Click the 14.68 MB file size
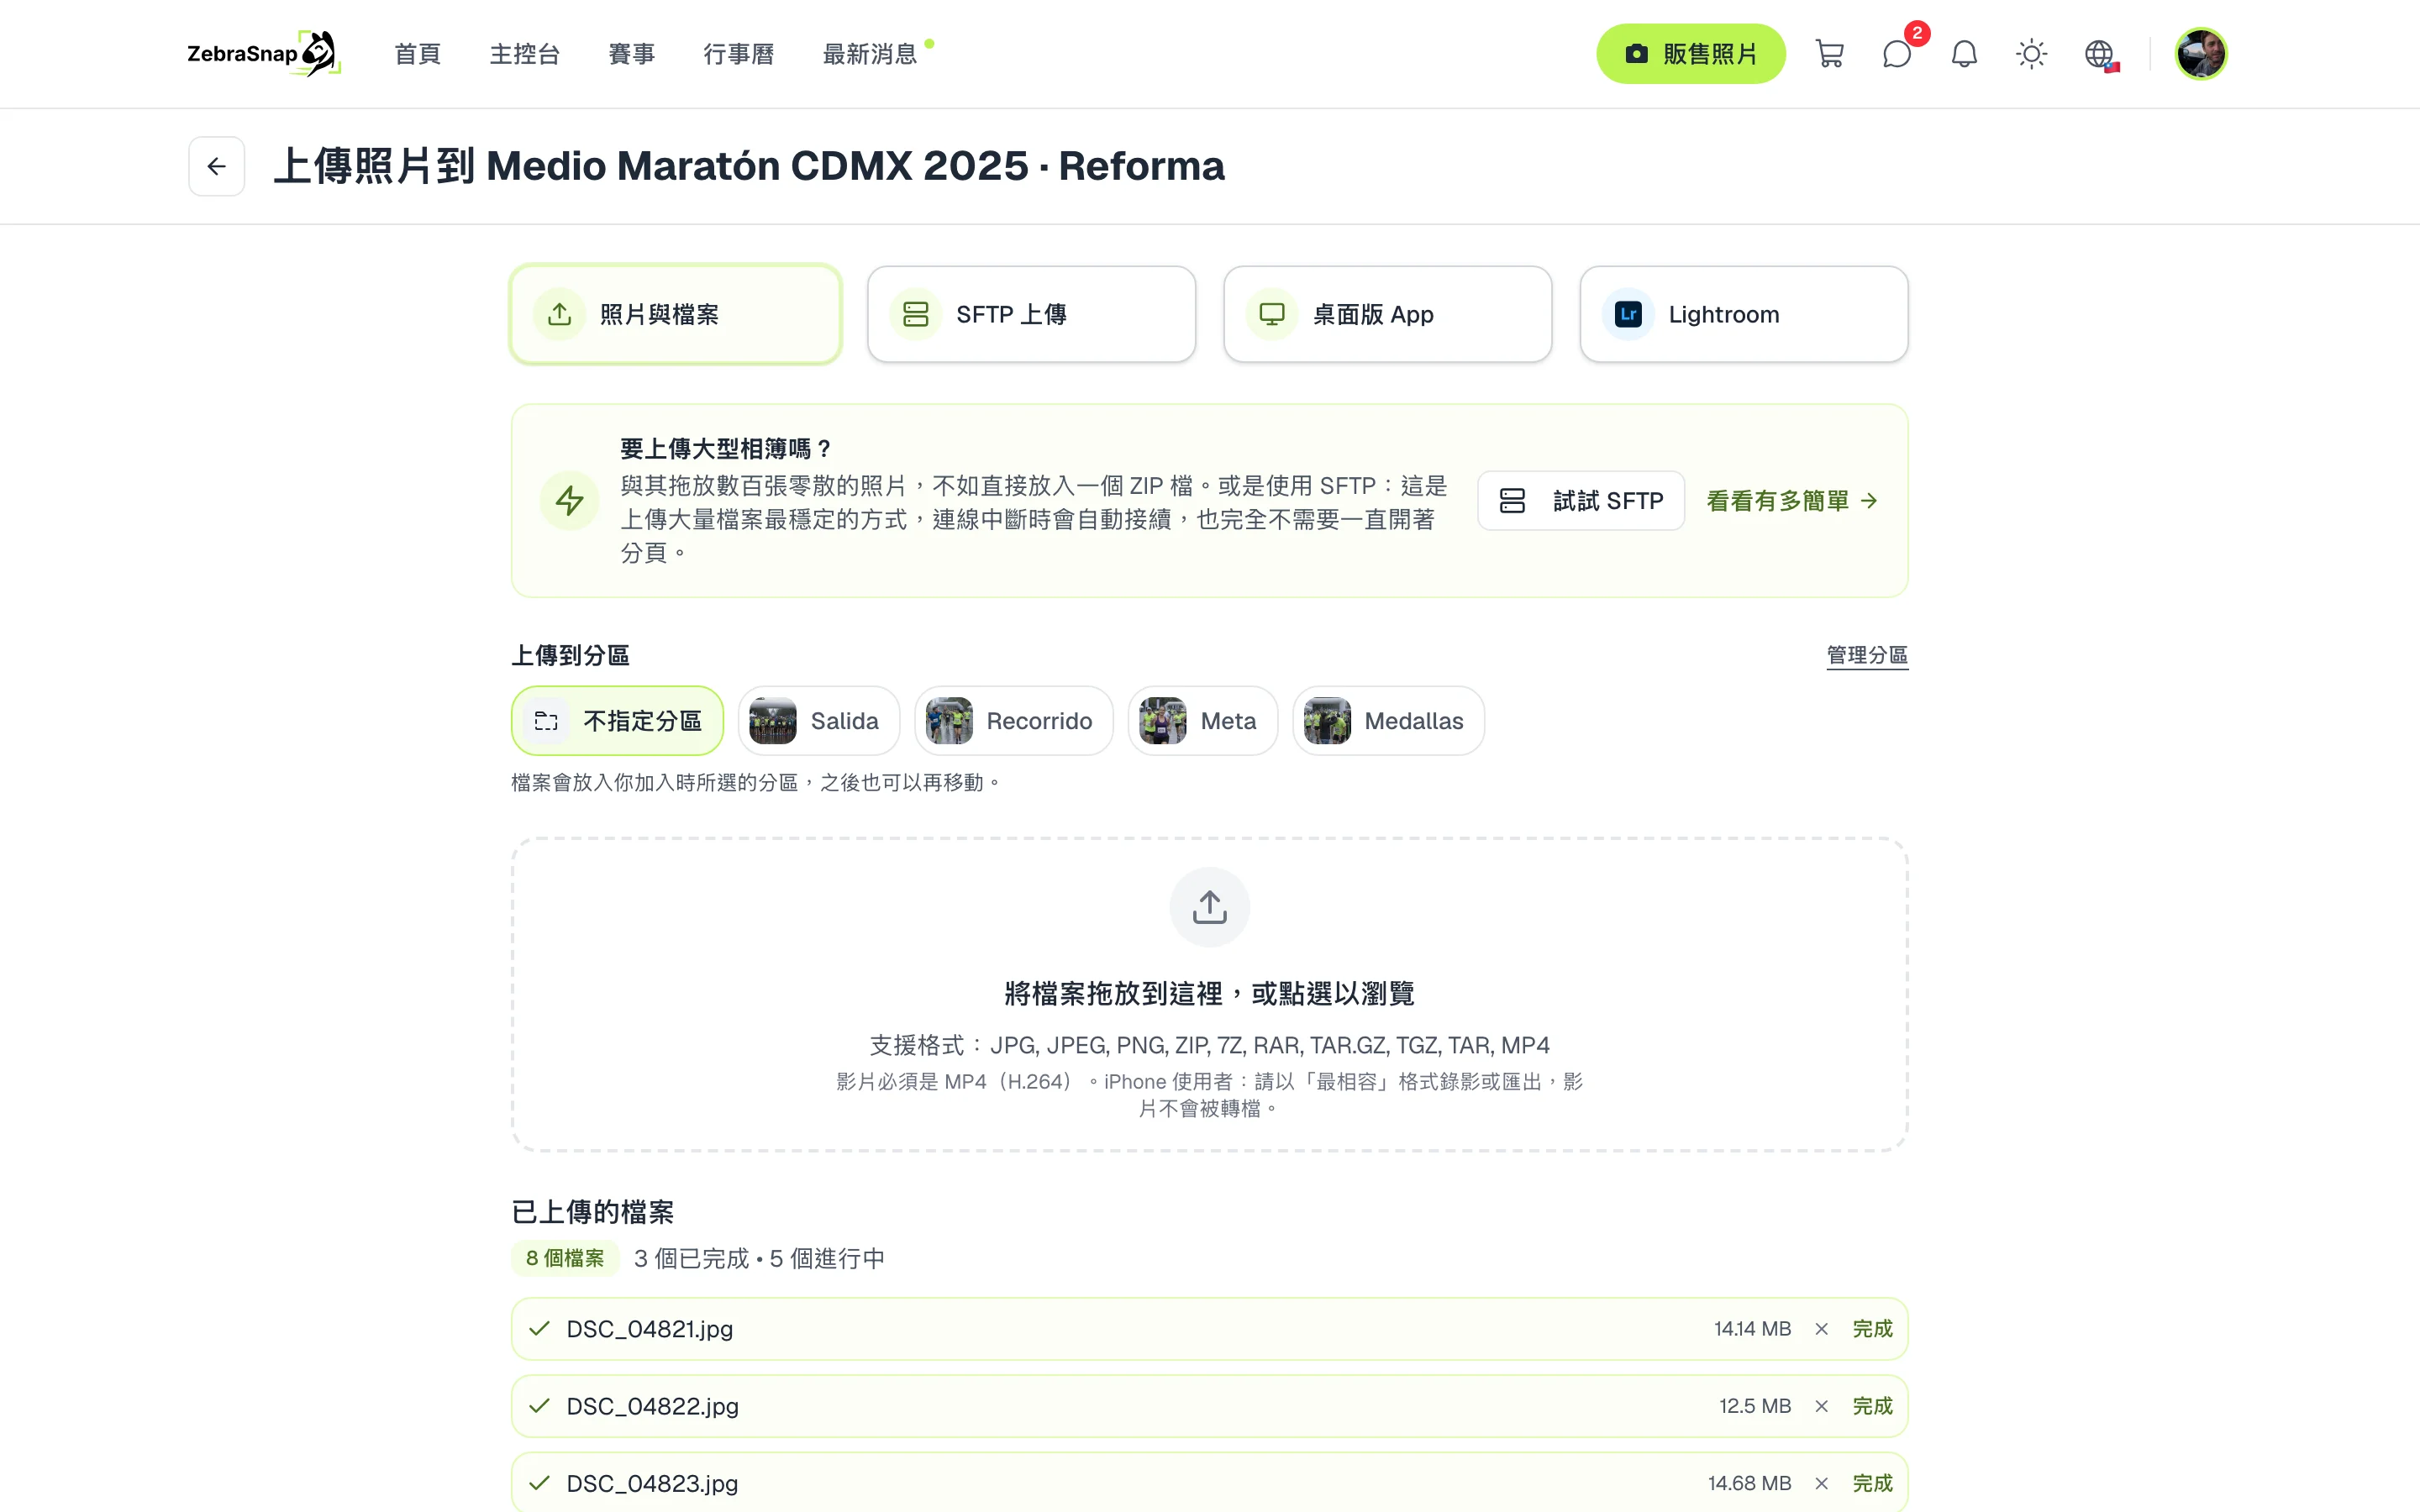This screenshot has height=1512, width=2420. click(1749, 1483)
